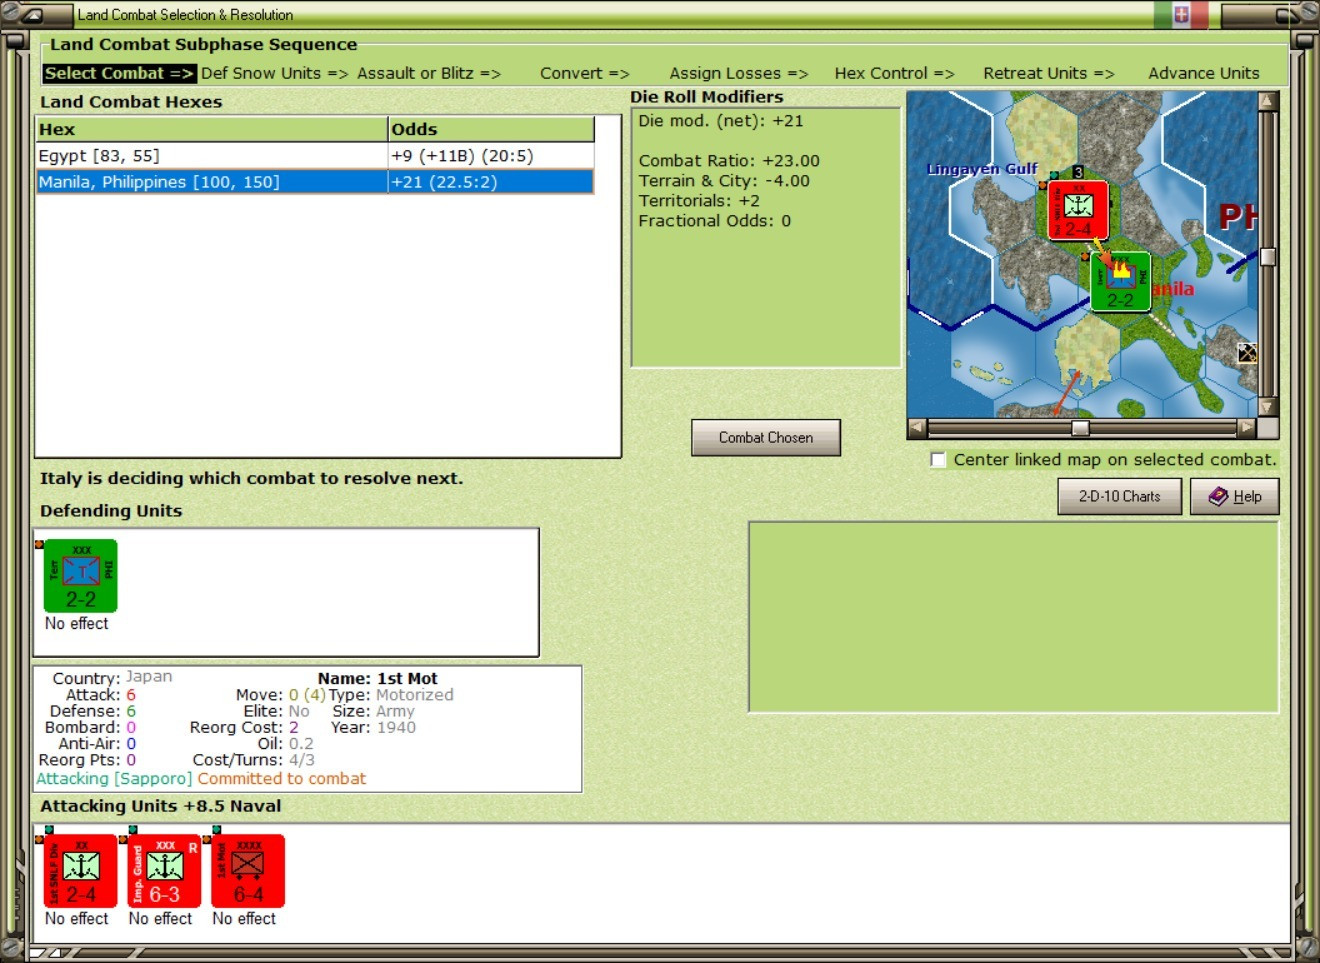Click the 'Fractional Odds: 0' modifier line
The image size is (1320, 963).
[x=715, y=221]
